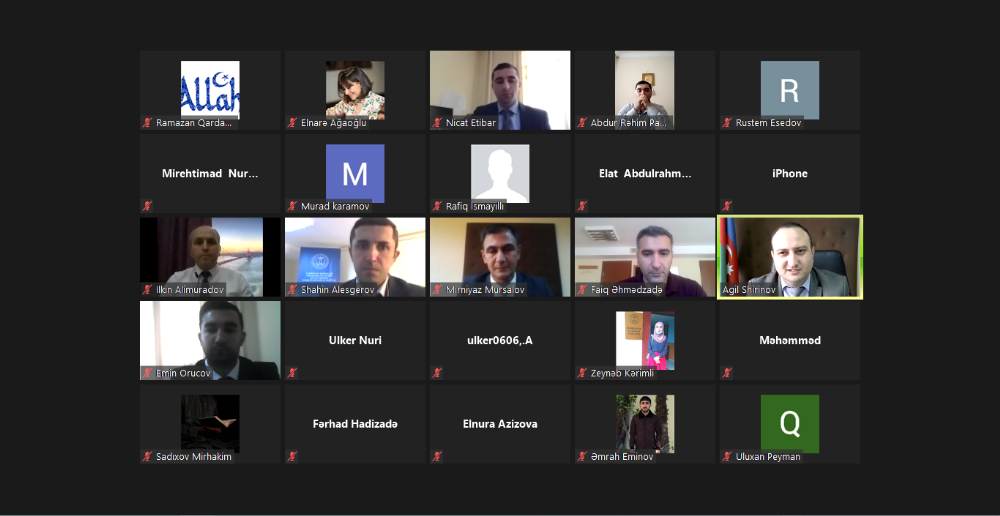Open Shahin Alesgerov's video tile
This screenshot has height=516, width=1000.
coord(355,257)
